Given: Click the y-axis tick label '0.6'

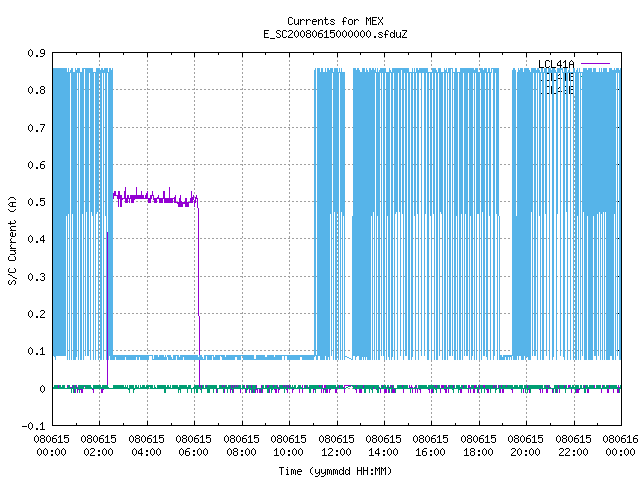Looking at the screenshot, I should [x=36, y=165].
